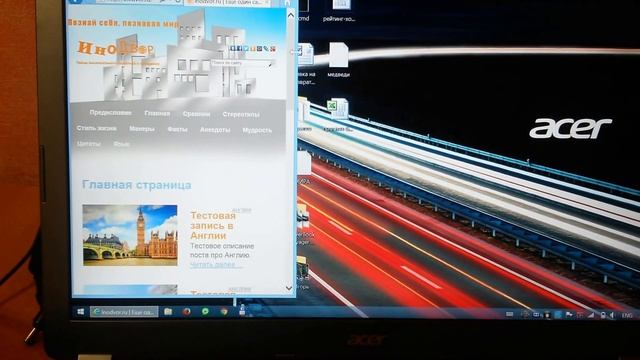Open the touch keyboard tray icon
This screenshot has width=640, height=360.
[509, 314]
